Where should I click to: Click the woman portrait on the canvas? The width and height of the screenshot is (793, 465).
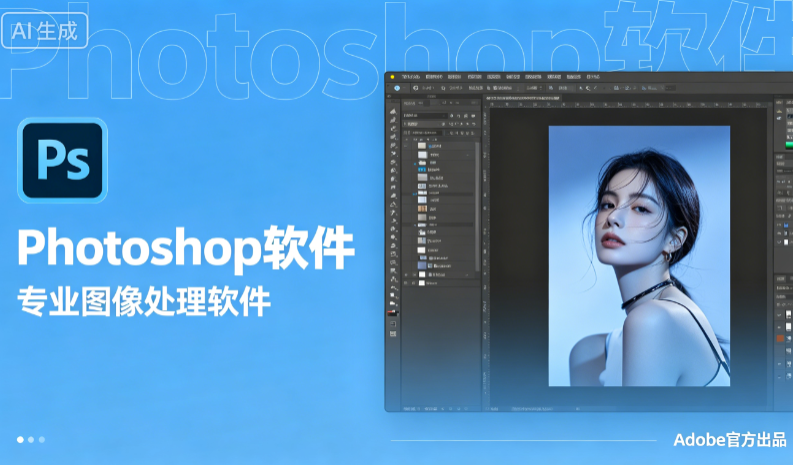click(x=639, y=256)
